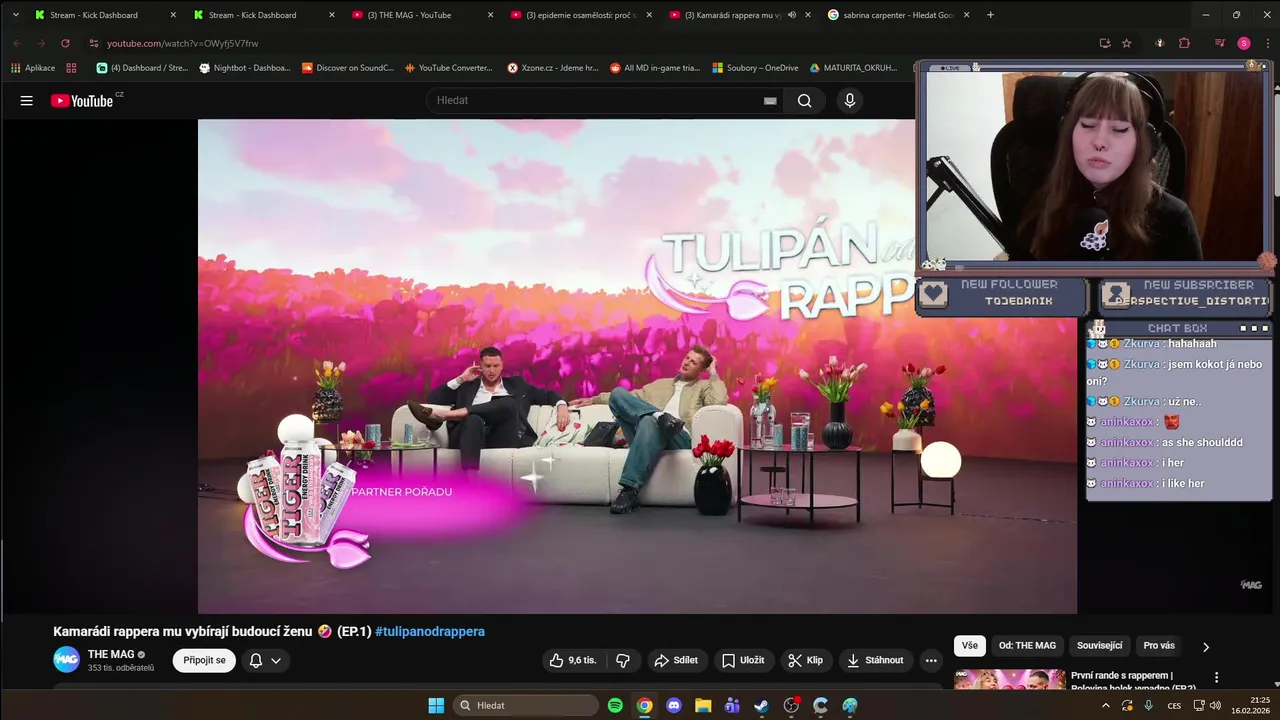This screenshot has width=1280, height=720.
Task: Dislike the video with the thumbs-down icon
Action: [x=623, y=660]
